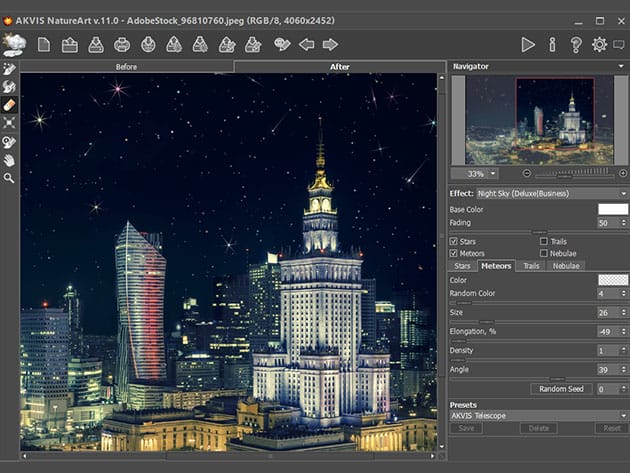
Task: Click the Run processing play button
Action: [528, 44]
